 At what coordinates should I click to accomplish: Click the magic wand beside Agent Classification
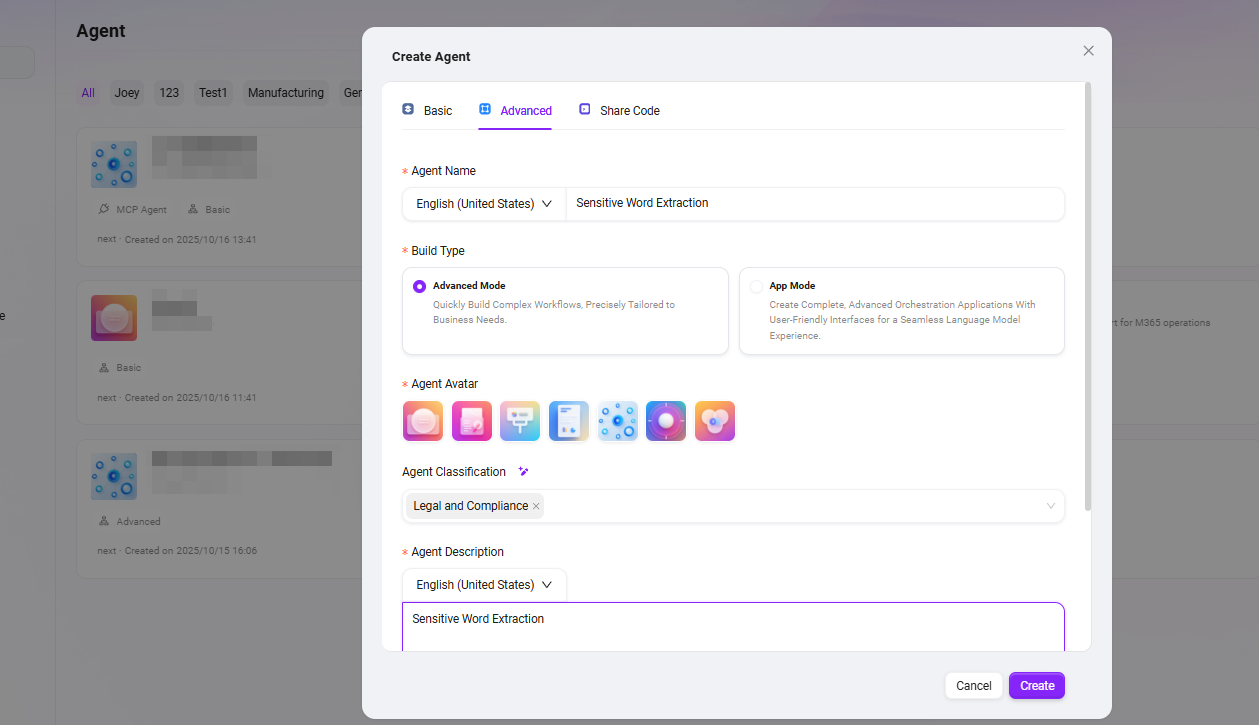pos(523,471)
